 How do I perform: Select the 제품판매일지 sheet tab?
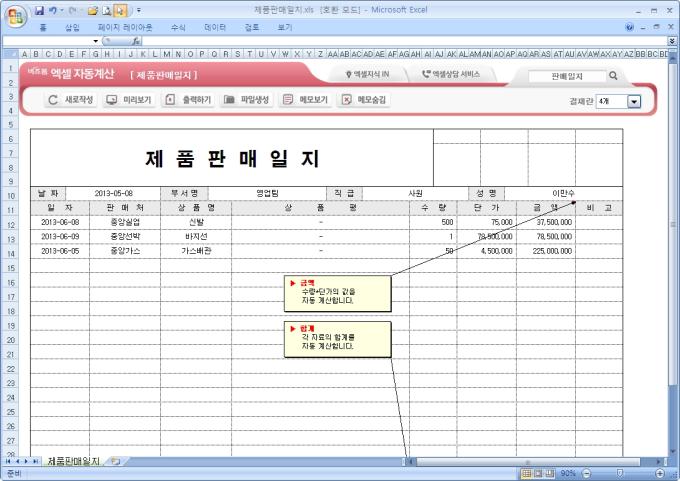point(73,461)
